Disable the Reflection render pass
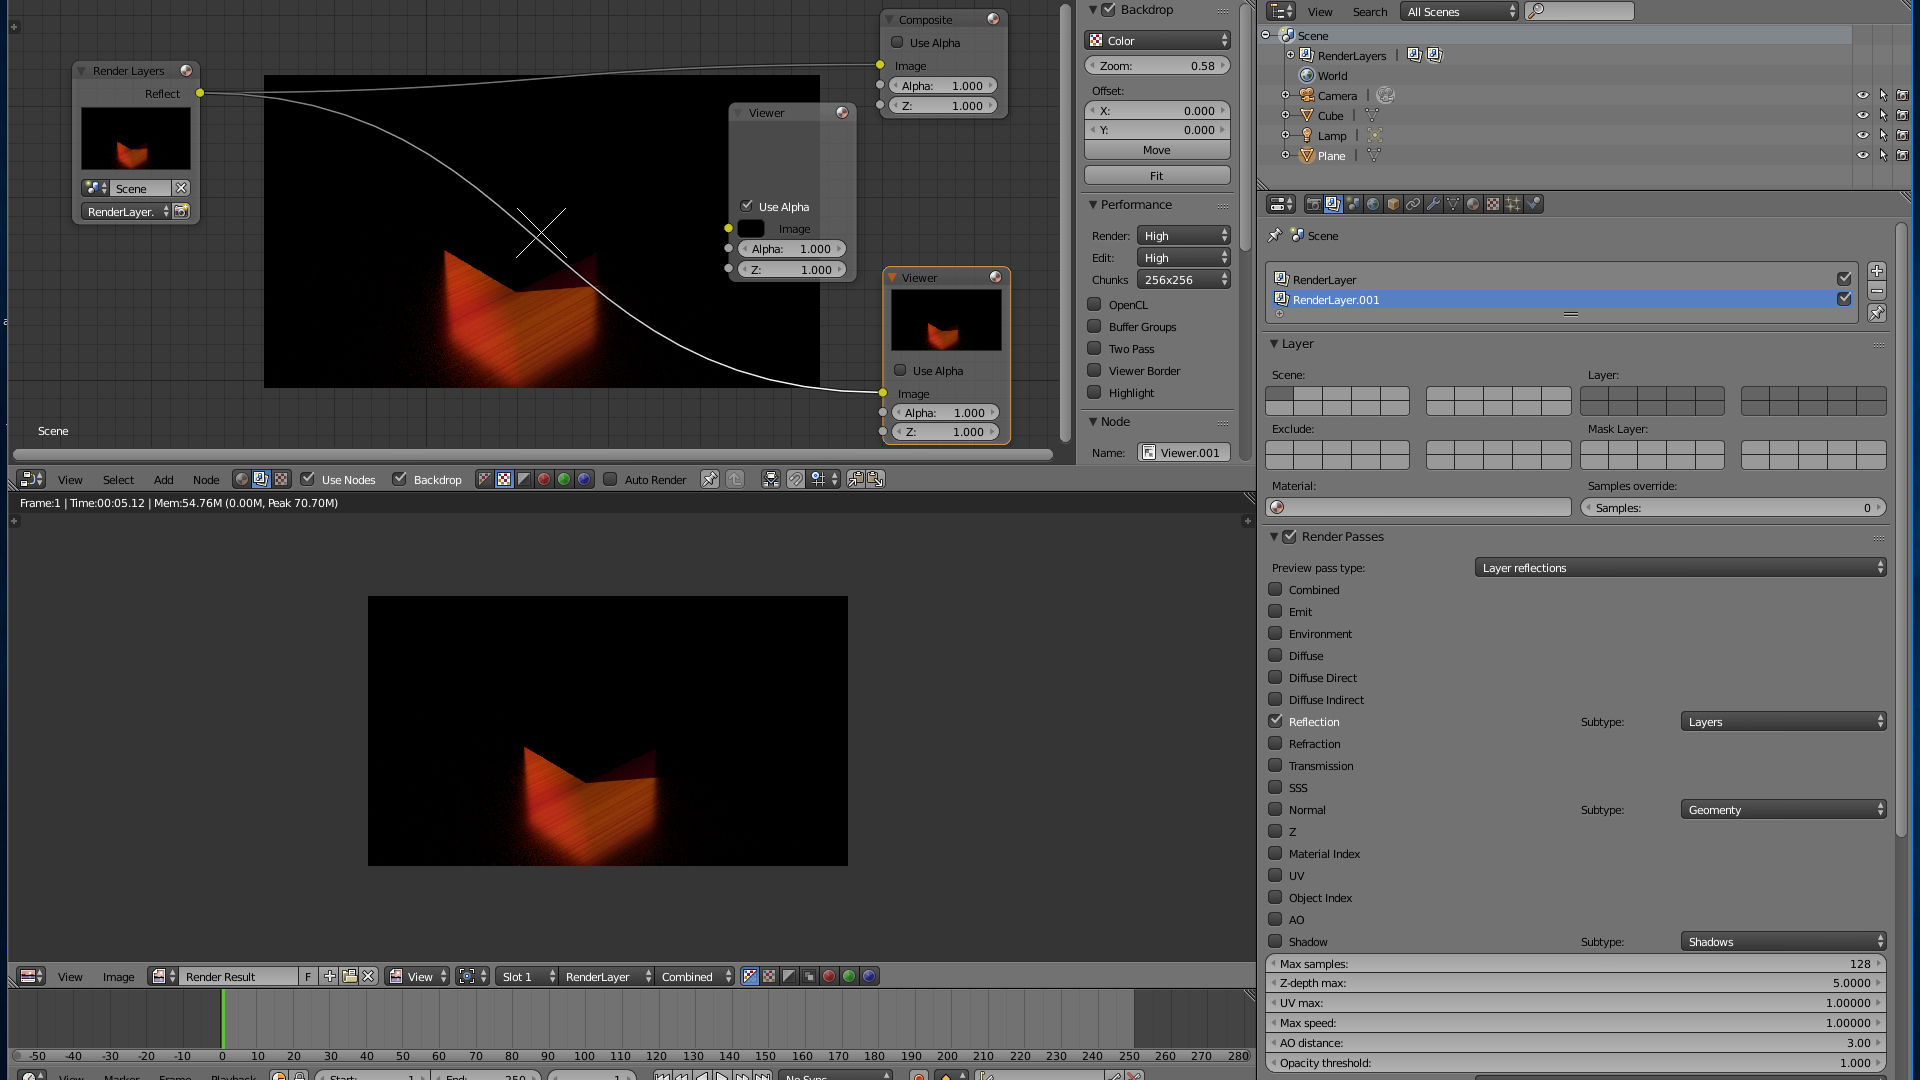 (x=1276, y=722)
